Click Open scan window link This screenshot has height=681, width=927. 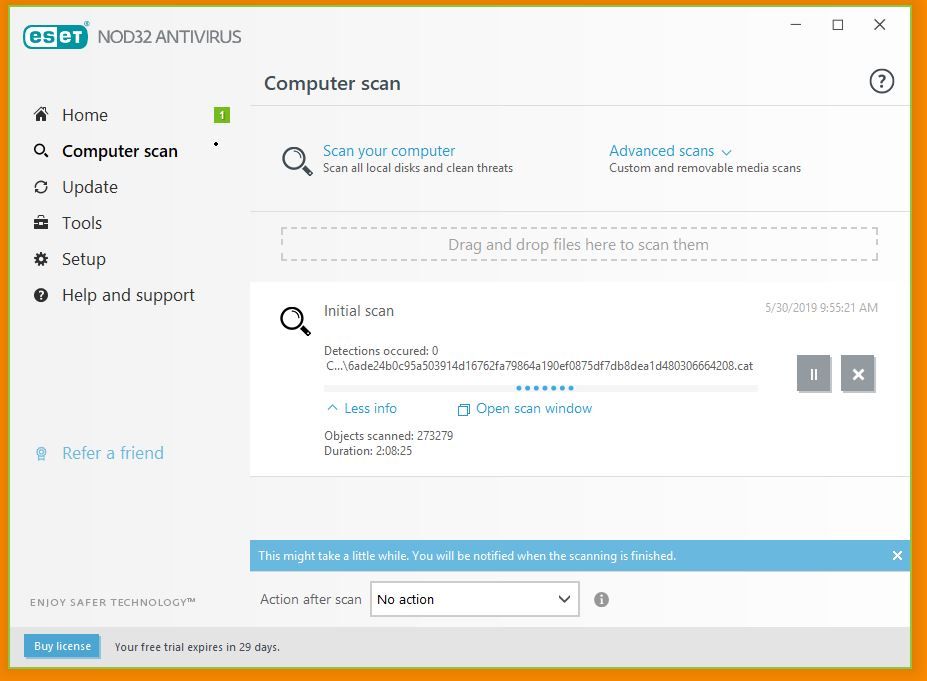point(534,408)
